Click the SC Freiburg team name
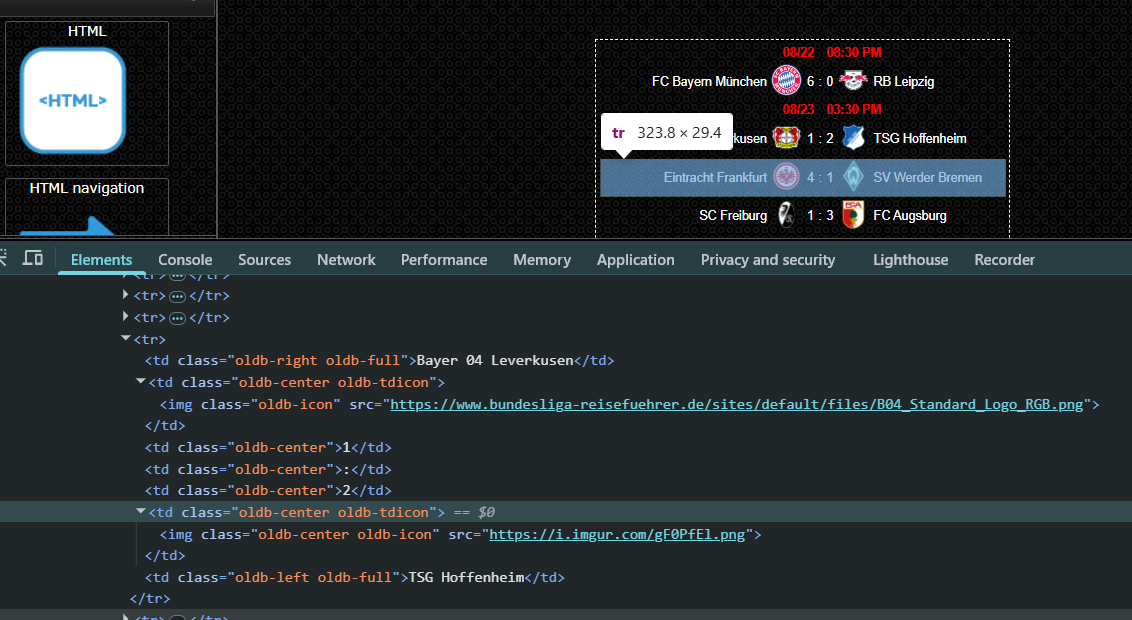Image resolution: width=1132 pixels, height=620 pixels. coord(733,215)
